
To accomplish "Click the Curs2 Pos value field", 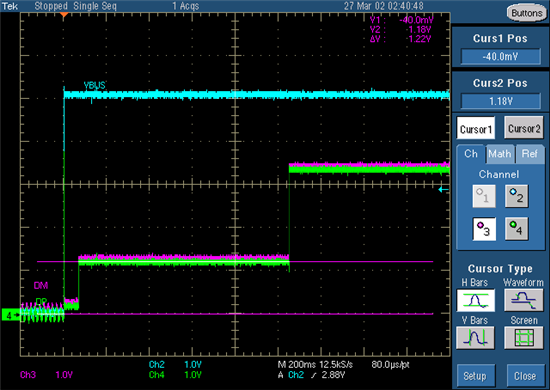I will (x=501, y=101).
